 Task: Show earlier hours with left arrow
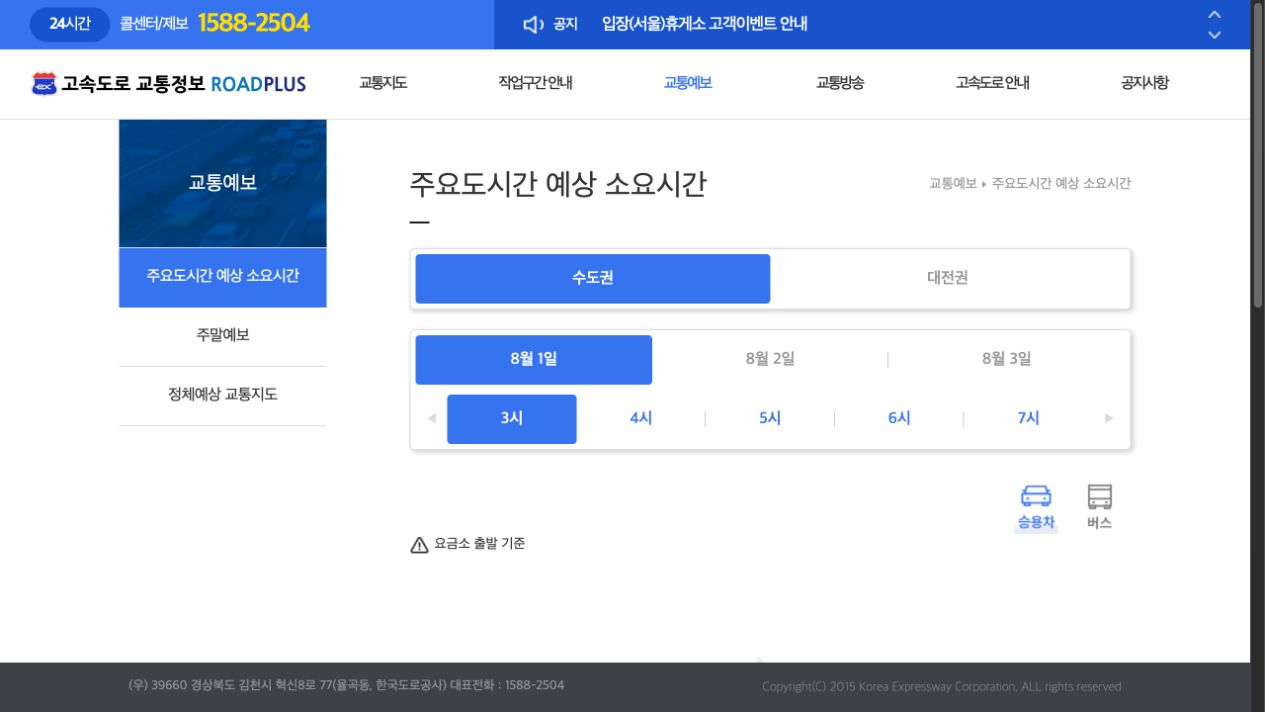click(x=431, y=418)
